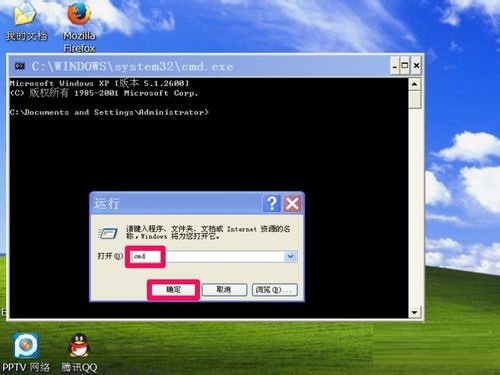Viewport: 500px width, 375px height.
Task: Click the cmd scrollbar down arrow
Action: [x=414, y=312]
